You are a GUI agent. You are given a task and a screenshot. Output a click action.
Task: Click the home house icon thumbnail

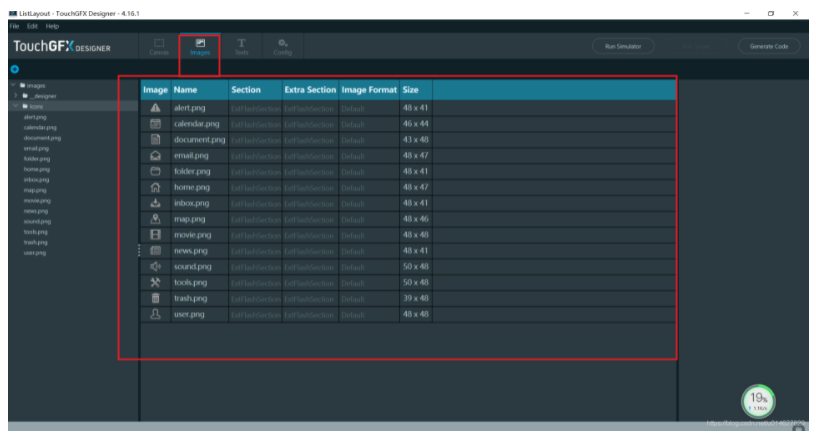[x=155, y=187]
